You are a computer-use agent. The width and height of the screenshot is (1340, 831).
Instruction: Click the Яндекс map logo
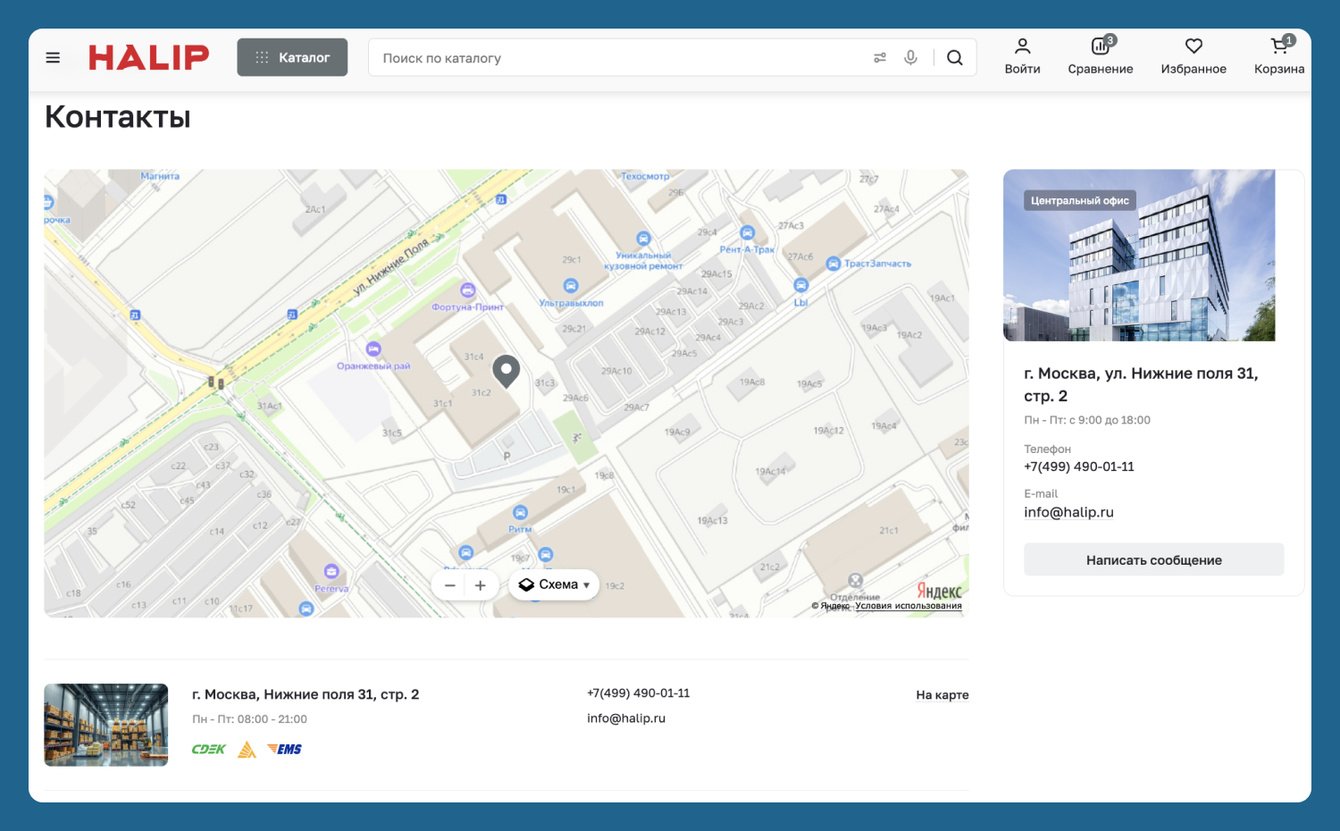click(939, 591)
